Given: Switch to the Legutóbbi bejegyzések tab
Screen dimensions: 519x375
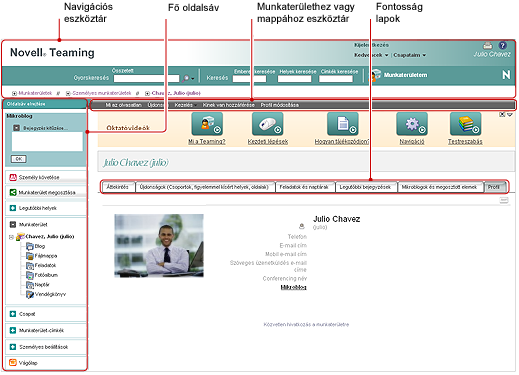Looking at the screenshot, I should pyautogui.click(x=365, y=187).
